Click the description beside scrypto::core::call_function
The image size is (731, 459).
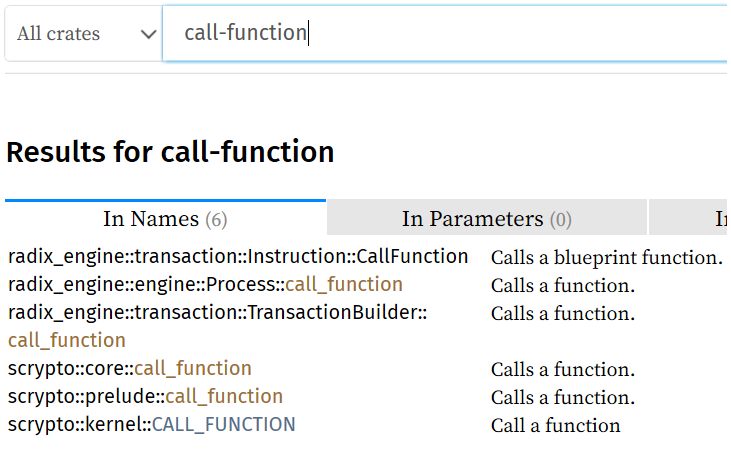coord(562,370)
